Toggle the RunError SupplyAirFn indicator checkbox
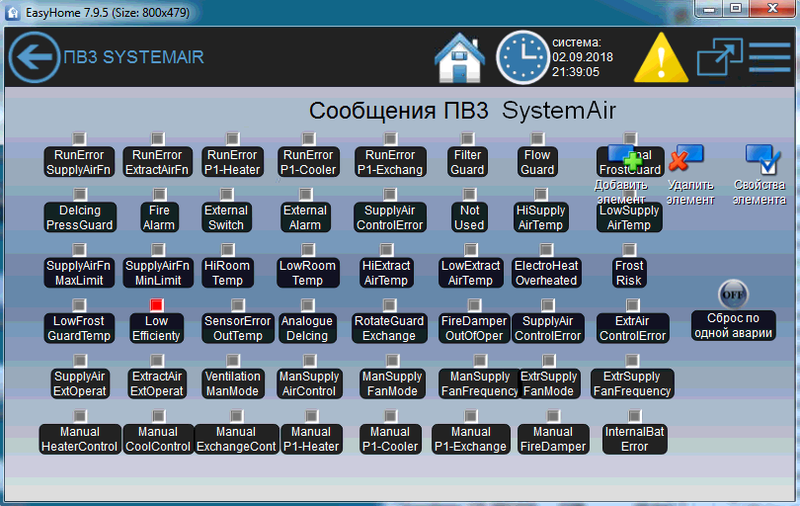 [80, 138]
